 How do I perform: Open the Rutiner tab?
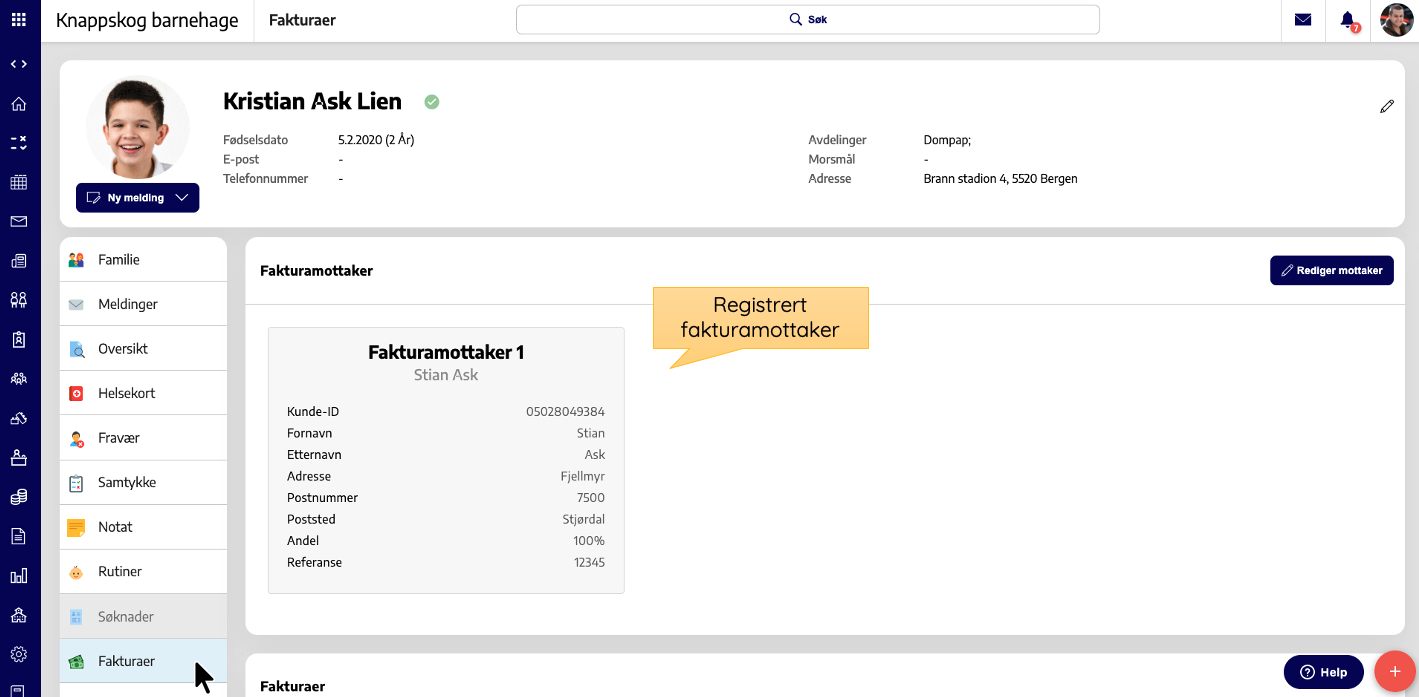click(143, 571)
